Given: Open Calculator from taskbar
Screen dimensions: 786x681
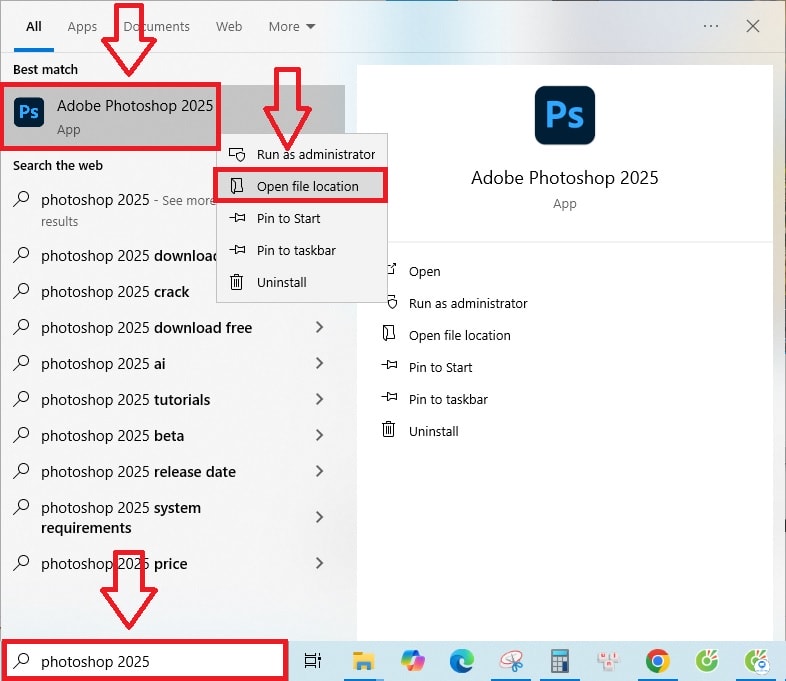Looking at the screenshot, I should [559, 661].
